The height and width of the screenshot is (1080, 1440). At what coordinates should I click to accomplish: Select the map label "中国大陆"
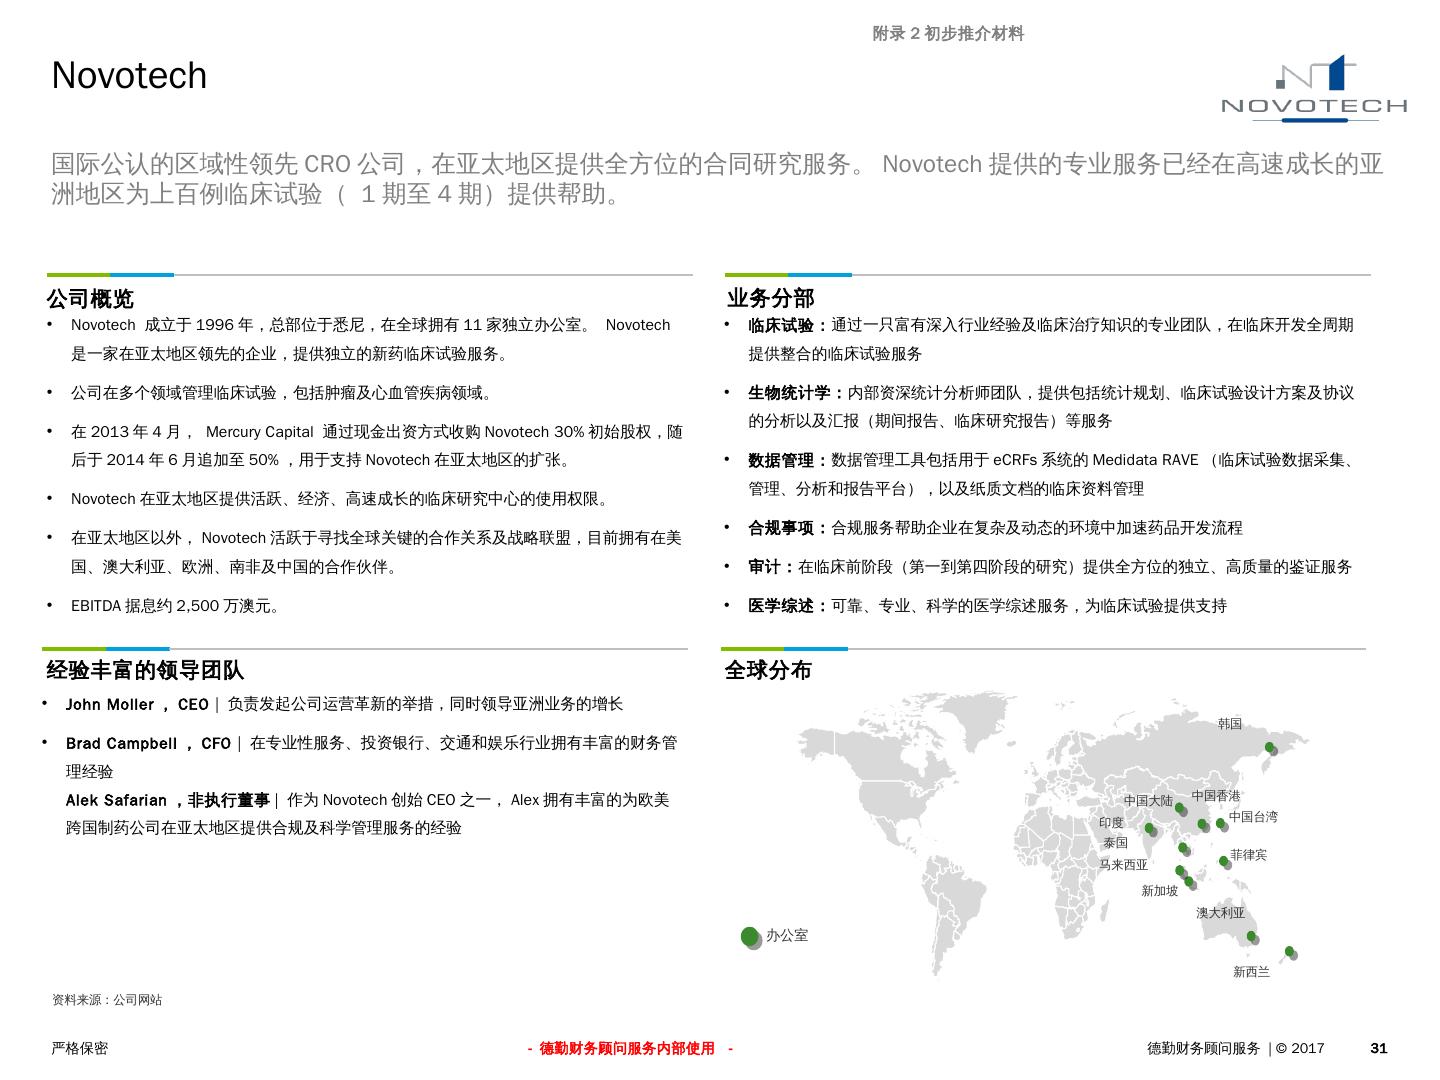(x=1148, y=801)
